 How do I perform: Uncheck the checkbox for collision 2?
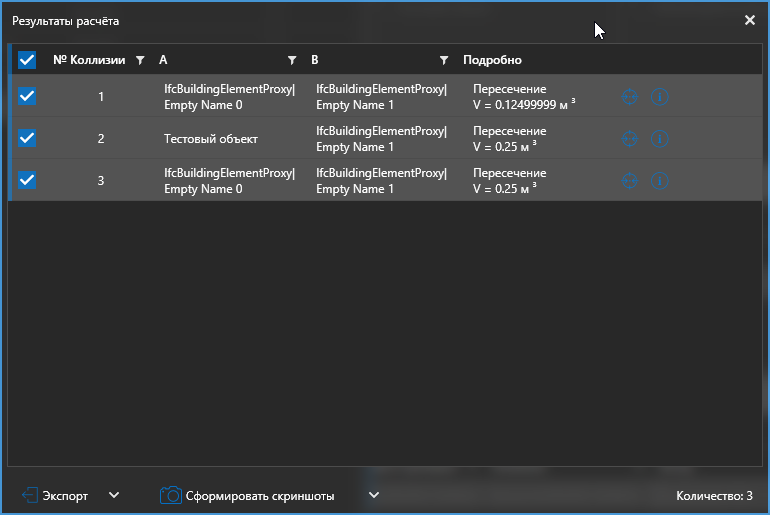click(27, 139)
